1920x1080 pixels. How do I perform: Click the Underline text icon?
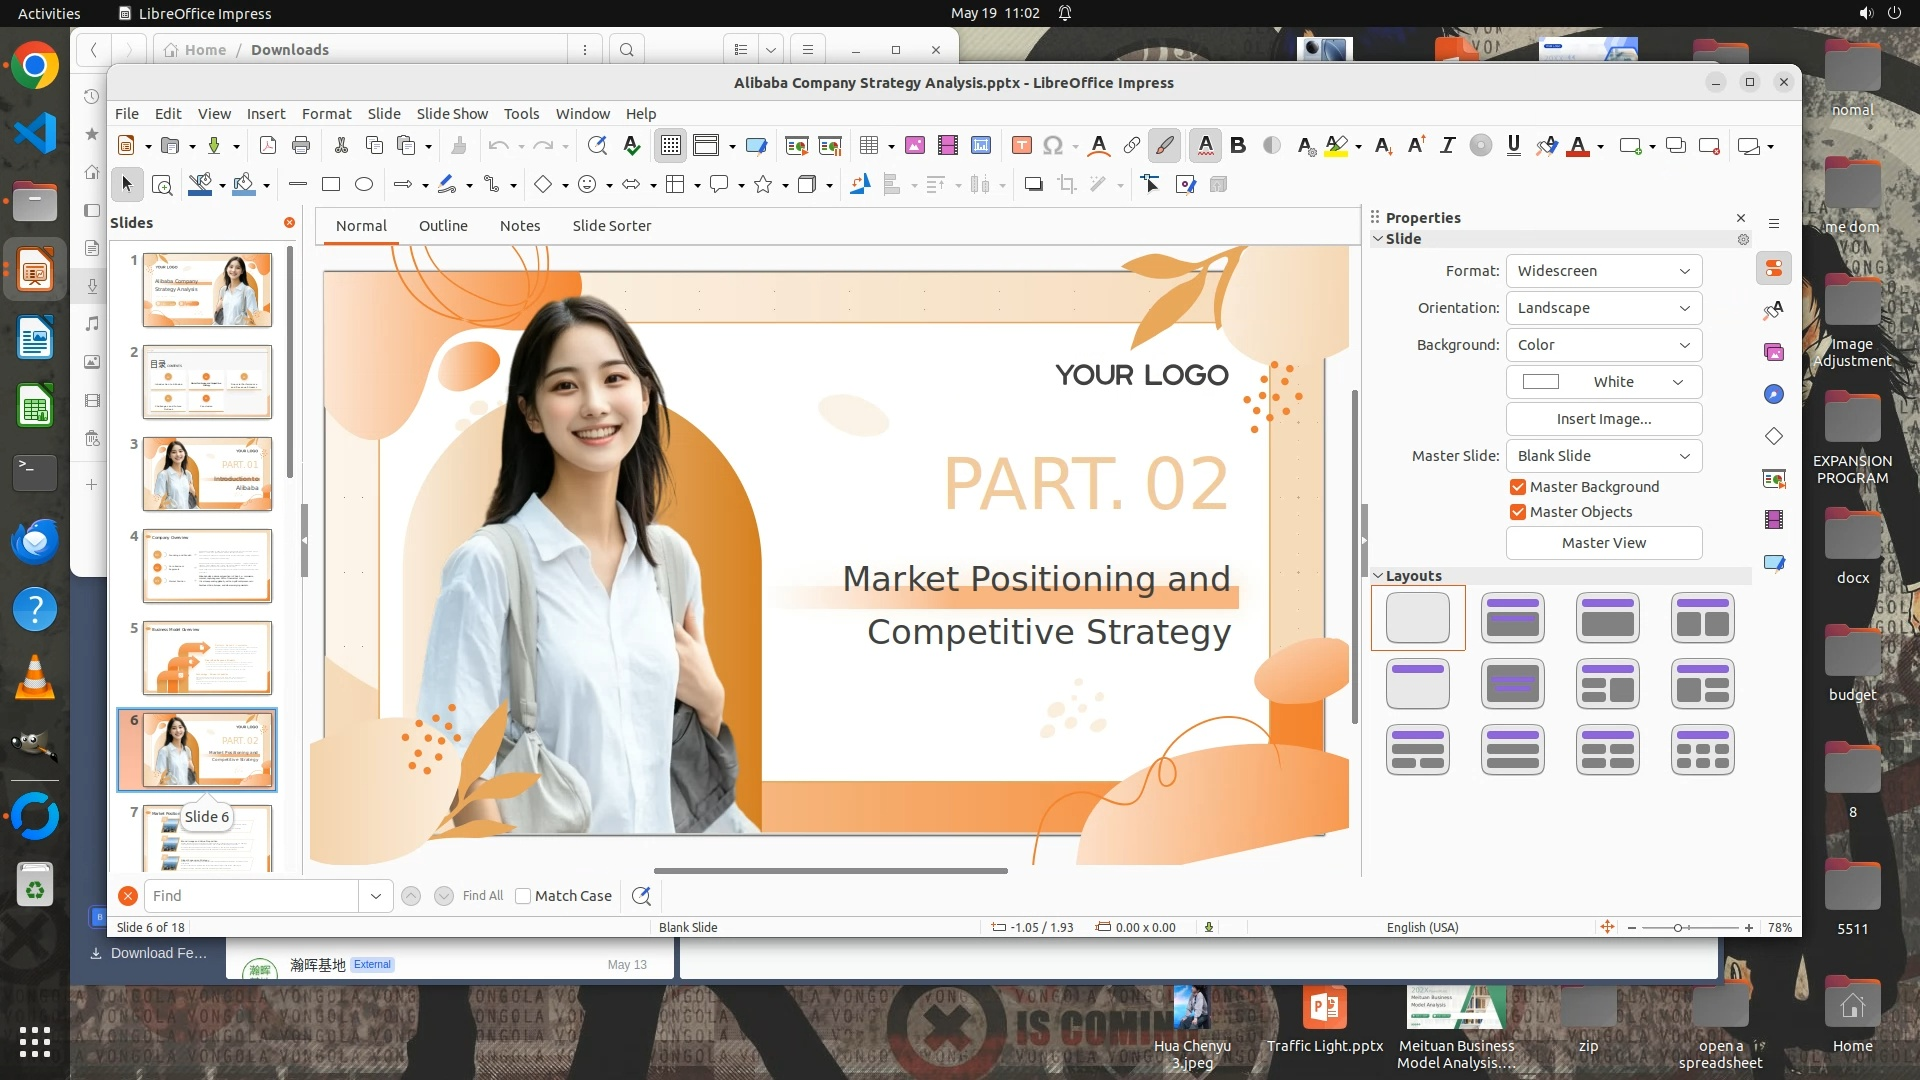pos(1513,146)
